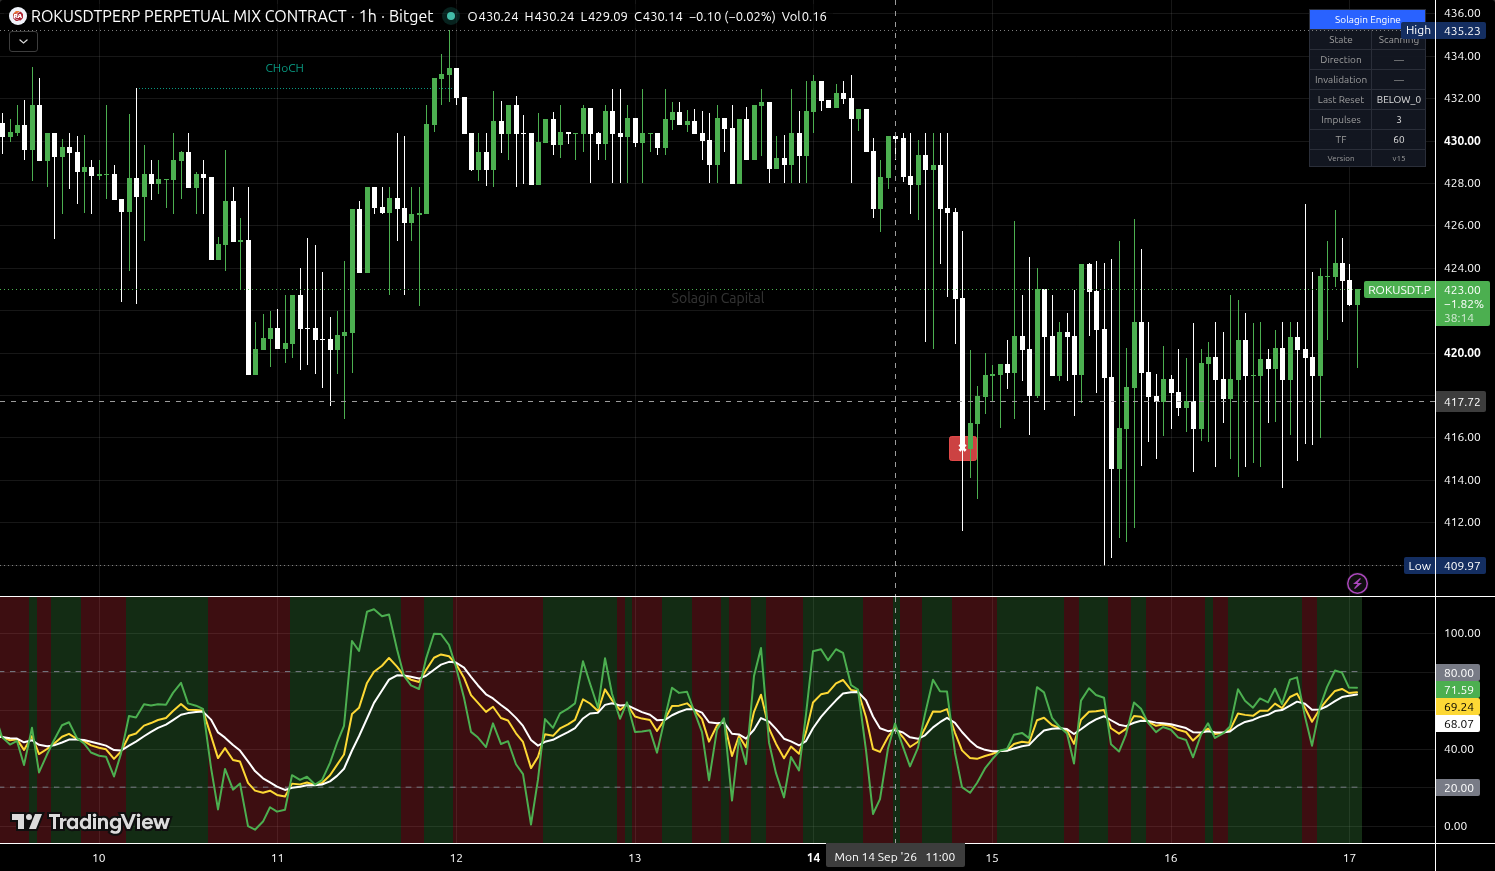Click the 417.72 crosshair price label
The width and height of the screenshot is (1495, 871).
(x=1461, y=402)
